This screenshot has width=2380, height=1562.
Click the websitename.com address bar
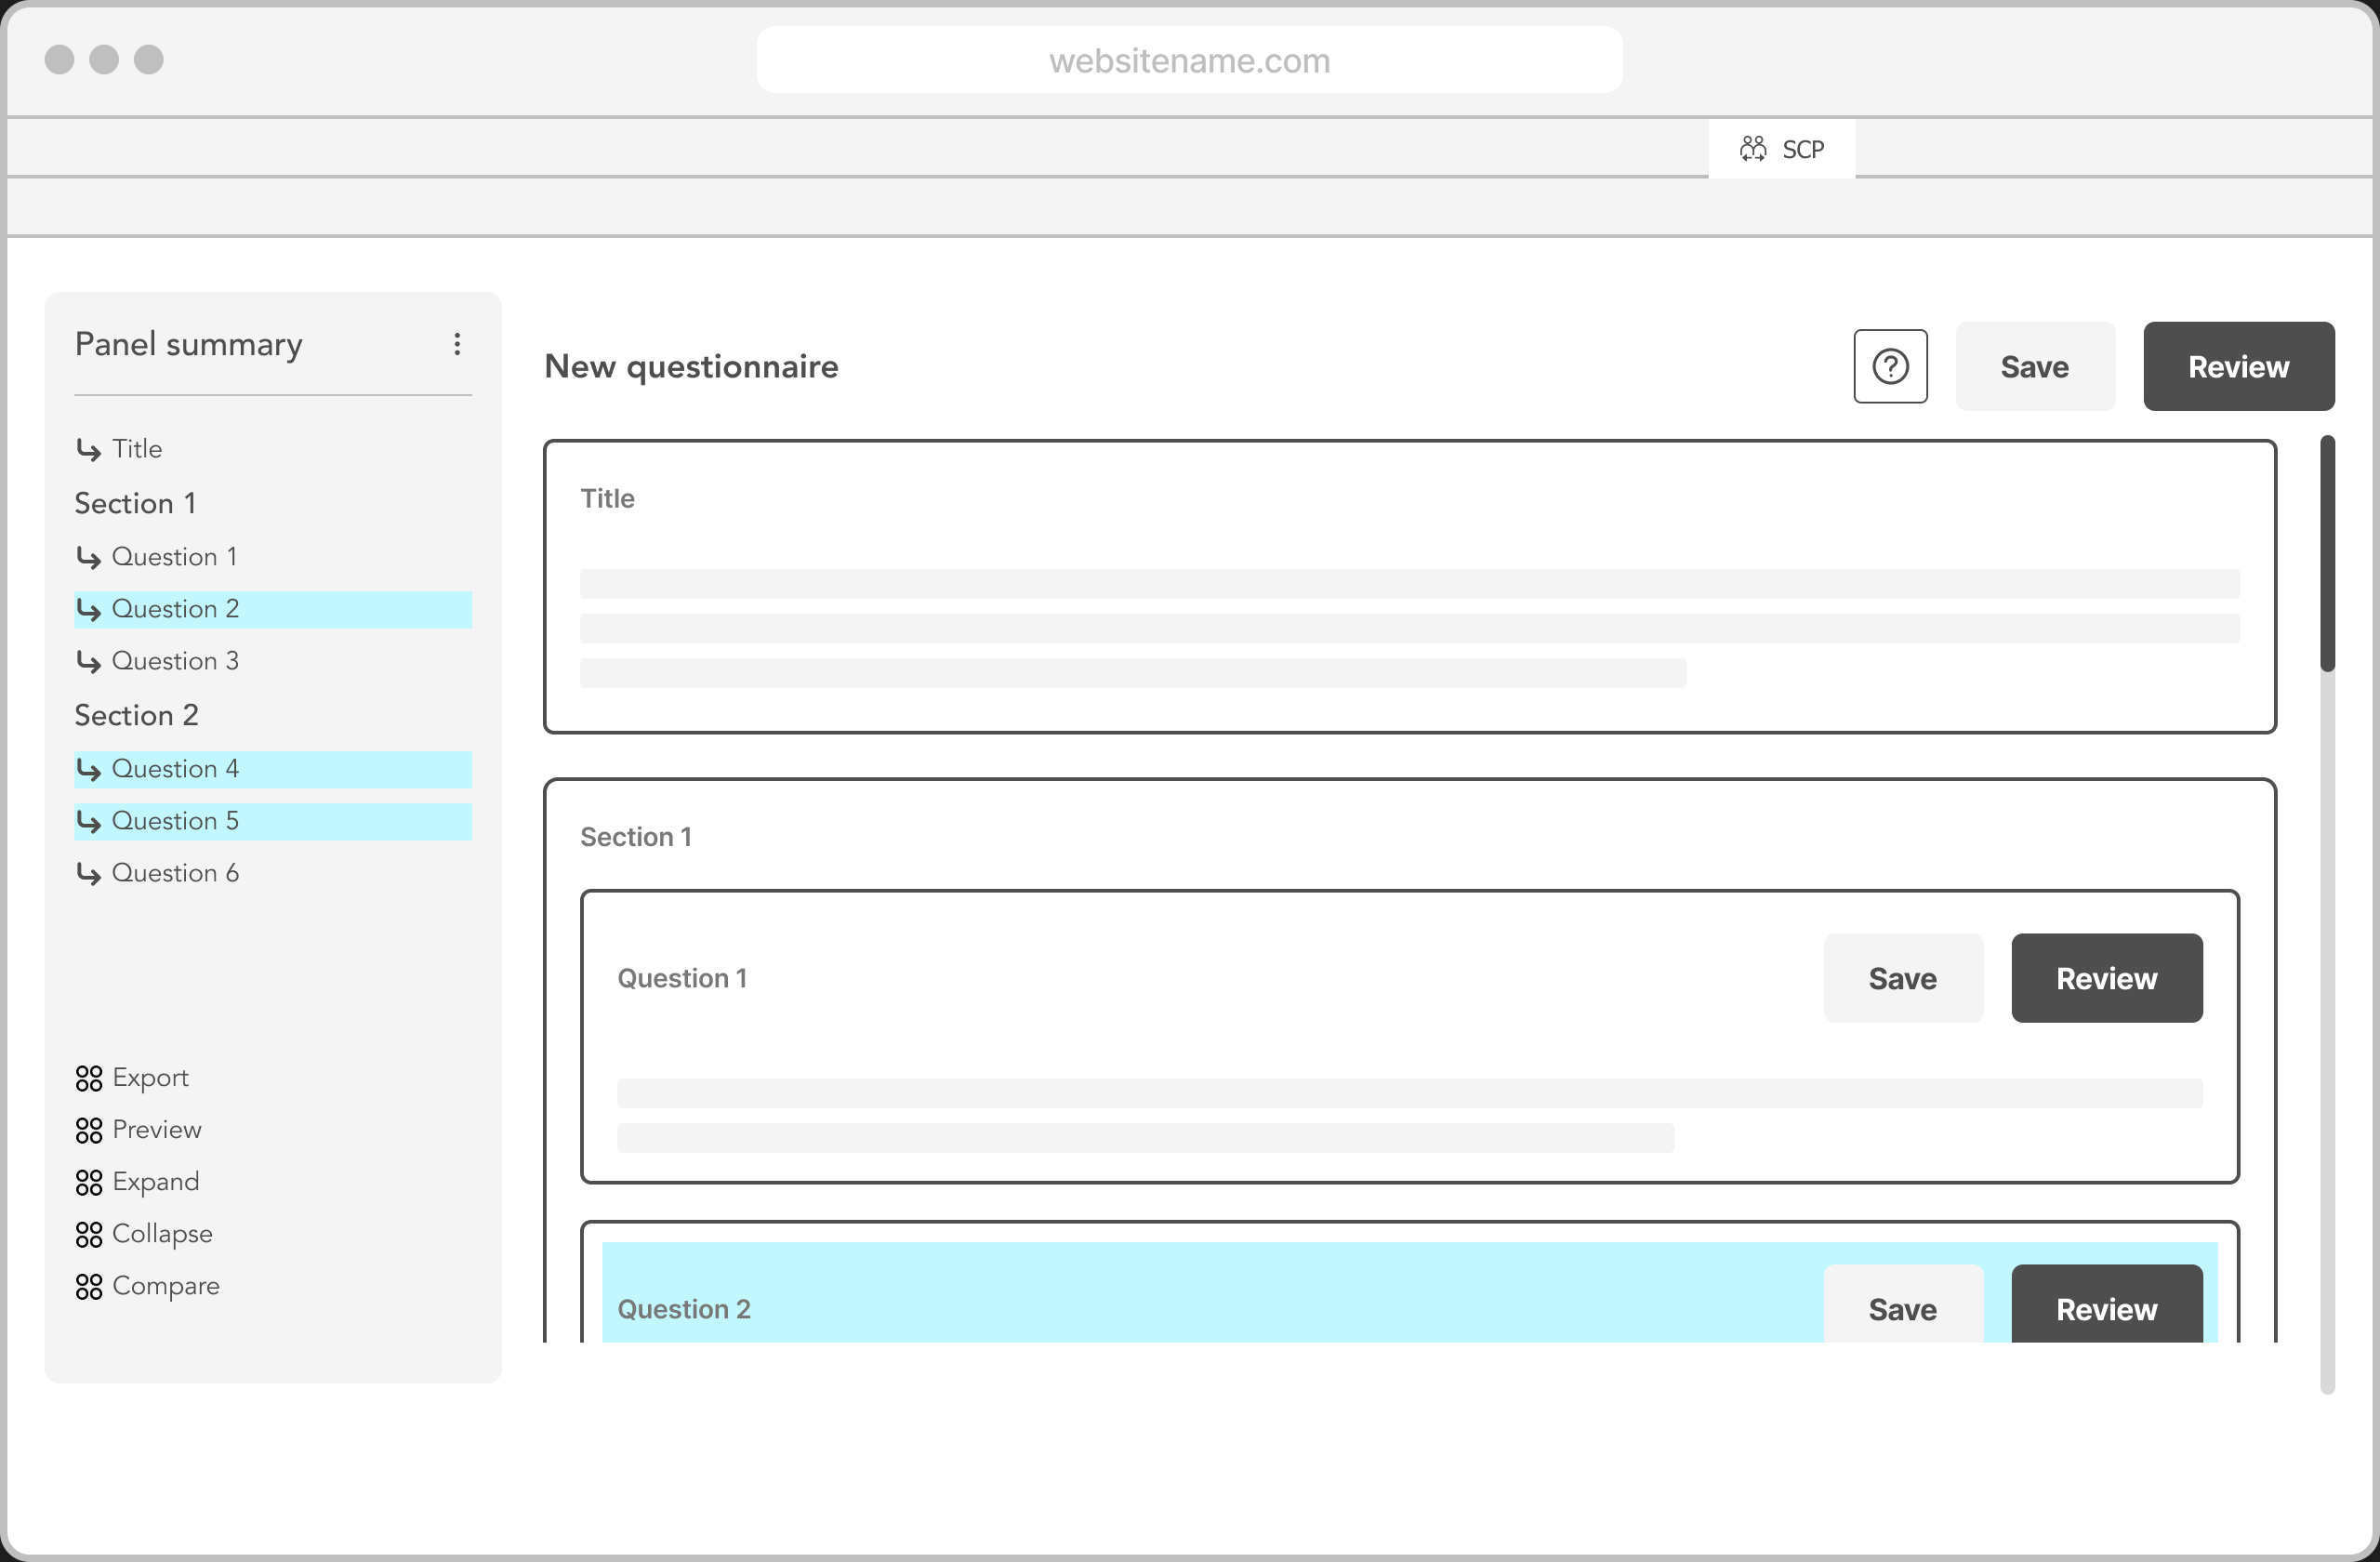coord(1189,60)
